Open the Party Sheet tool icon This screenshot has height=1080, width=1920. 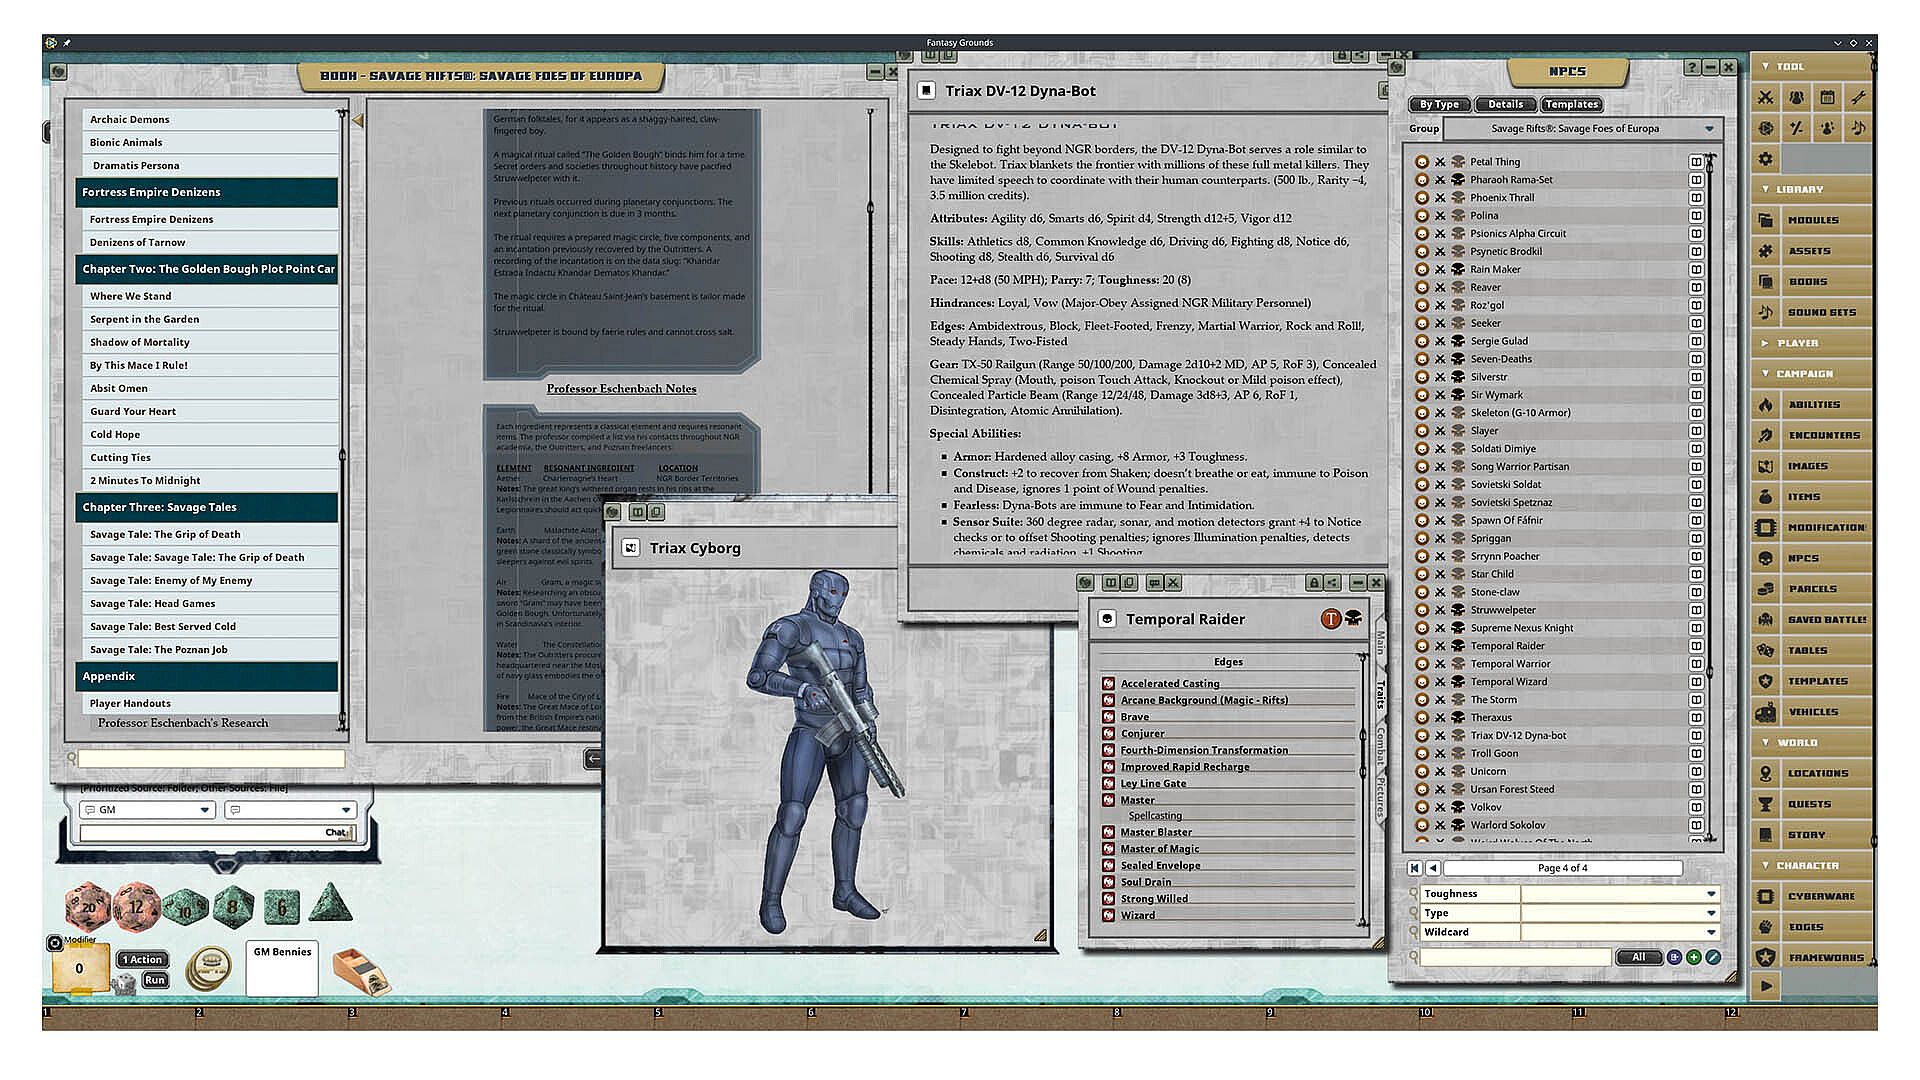click(1797, 97)
